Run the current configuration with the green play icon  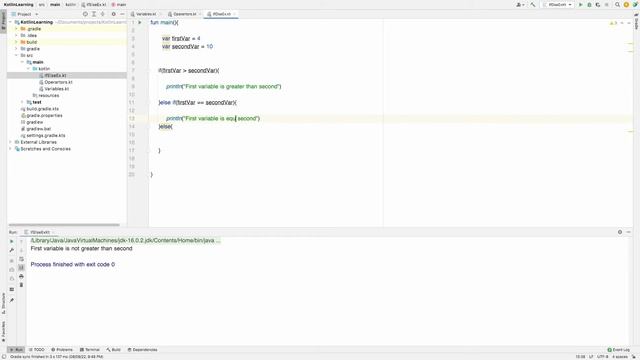[580, 4]
